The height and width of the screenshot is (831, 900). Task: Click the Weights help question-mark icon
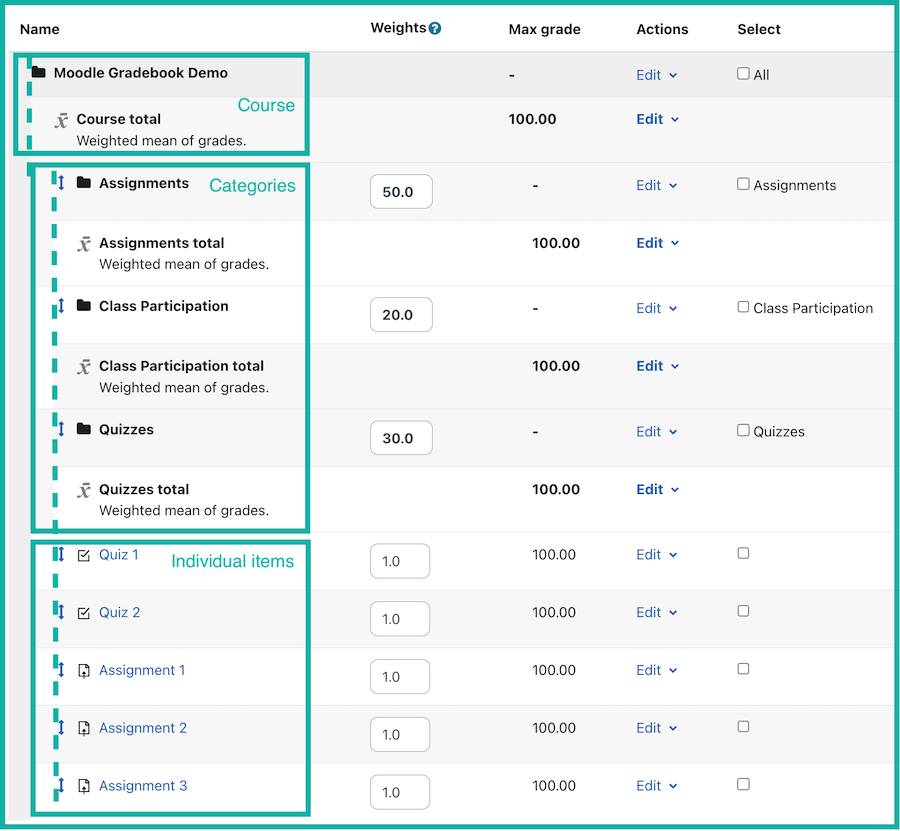click(435, 28)
